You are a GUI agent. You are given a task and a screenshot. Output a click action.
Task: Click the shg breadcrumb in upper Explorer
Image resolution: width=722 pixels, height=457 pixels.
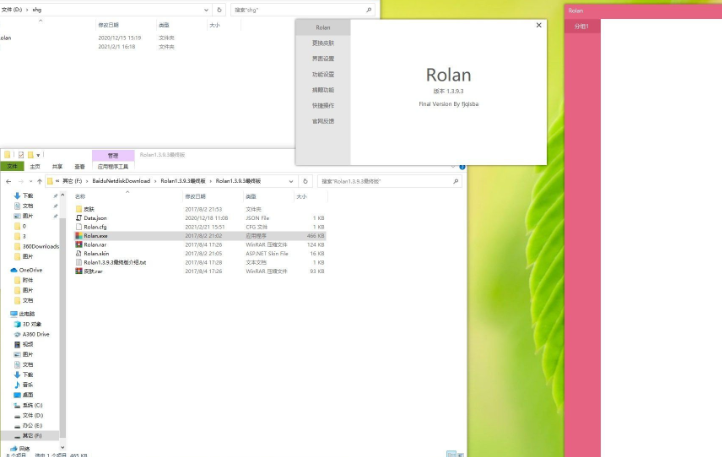[37, 10]
